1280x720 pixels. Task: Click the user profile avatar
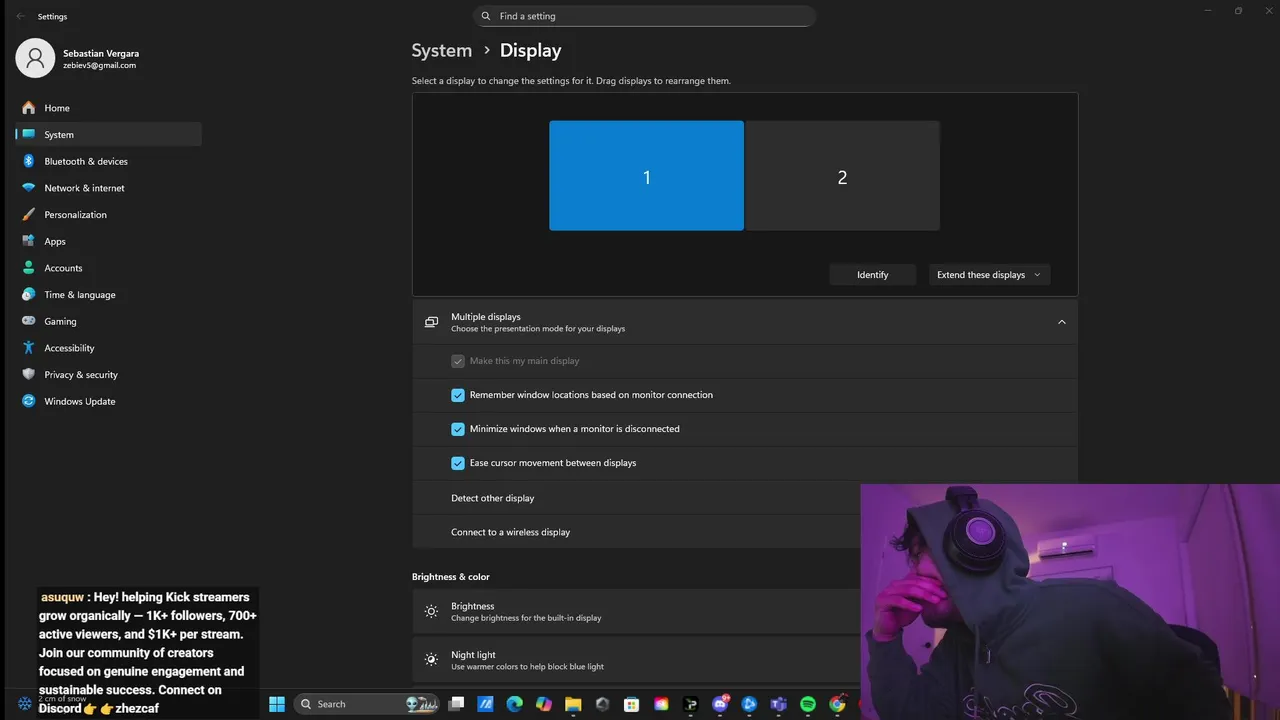[35, 58]
